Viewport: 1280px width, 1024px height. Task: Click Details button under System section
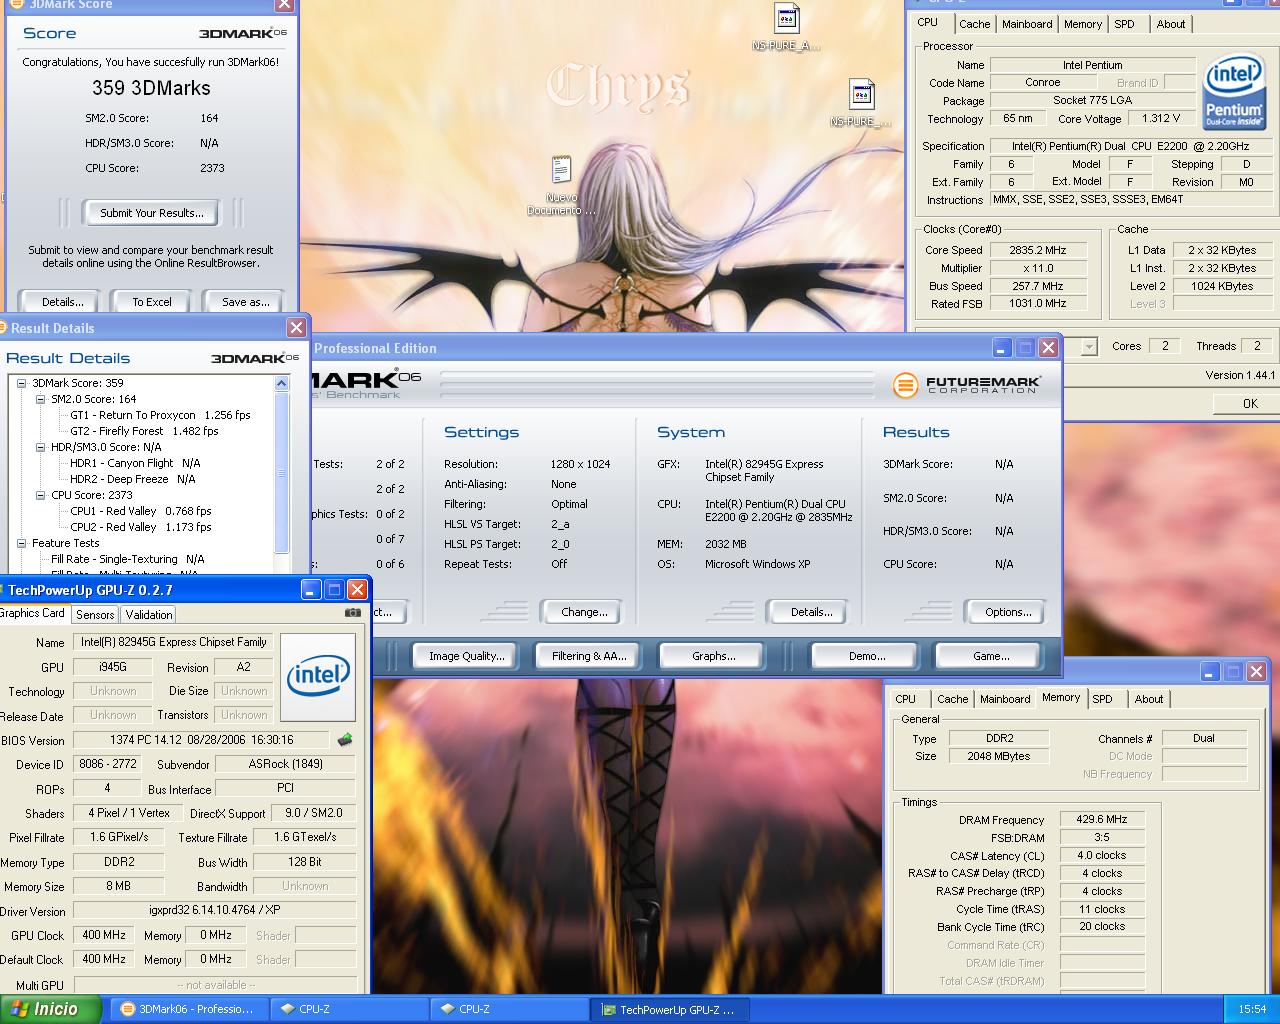pyautogui.click(x=811, y=612)
